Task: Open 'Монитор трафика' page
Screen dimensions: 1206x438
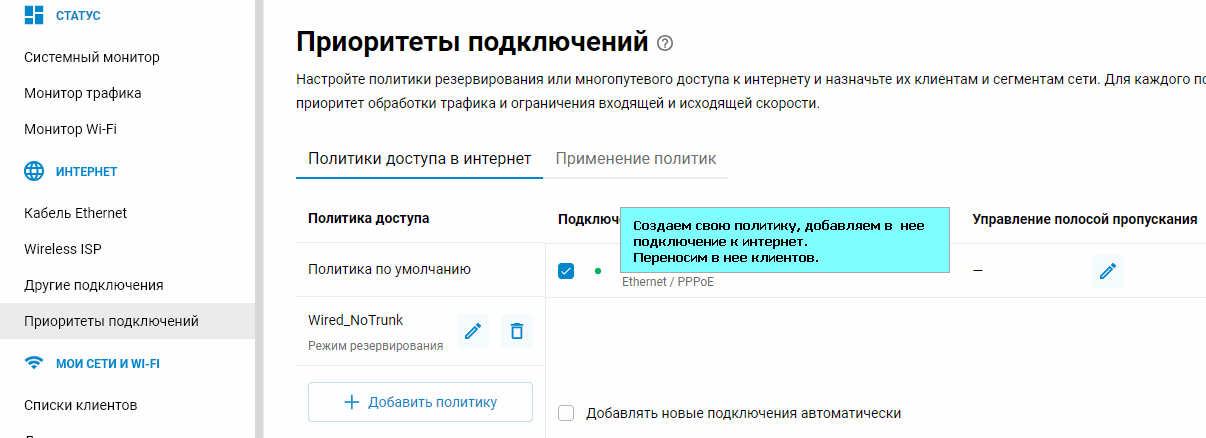Action: [83, 93]
